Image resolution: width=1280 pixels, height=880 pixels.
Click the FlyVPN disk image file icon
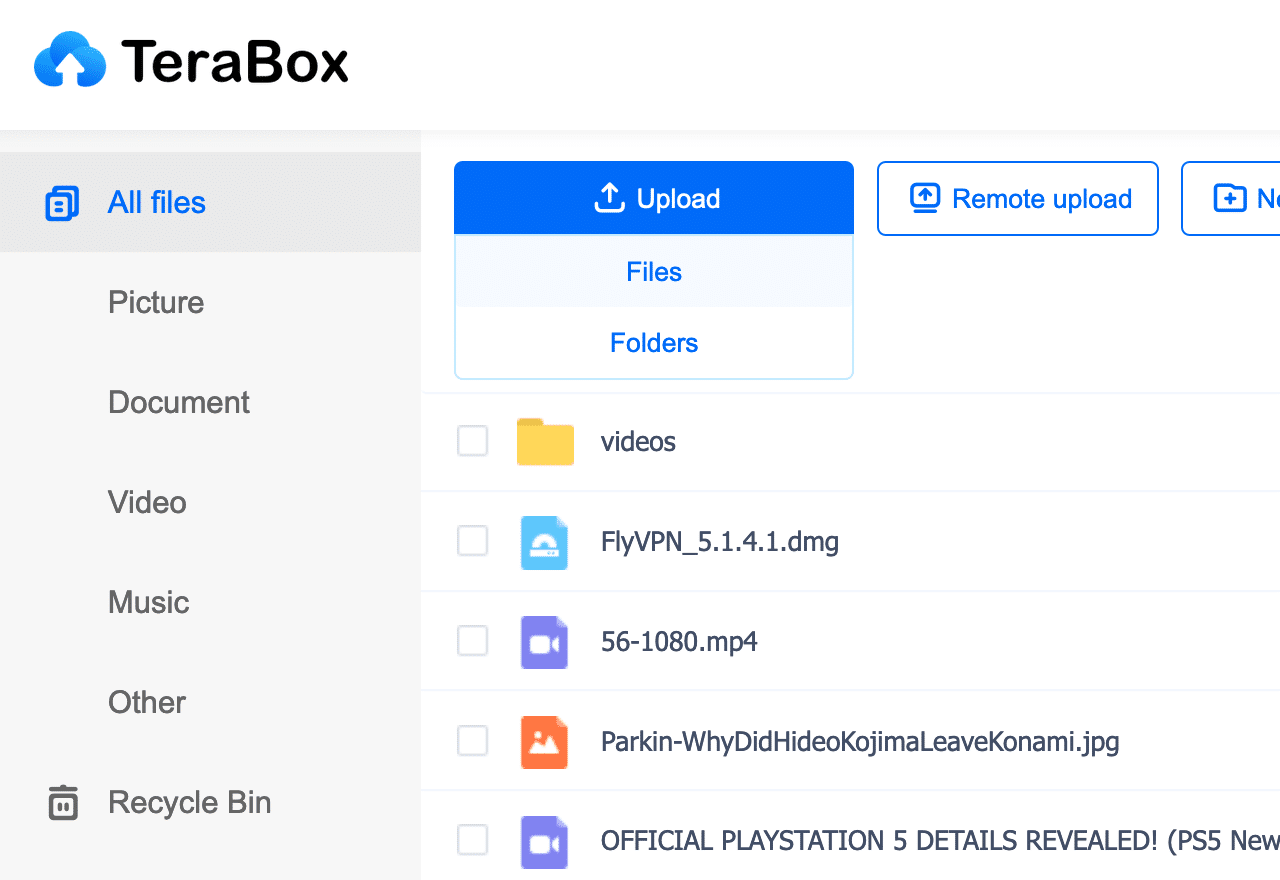544,541
